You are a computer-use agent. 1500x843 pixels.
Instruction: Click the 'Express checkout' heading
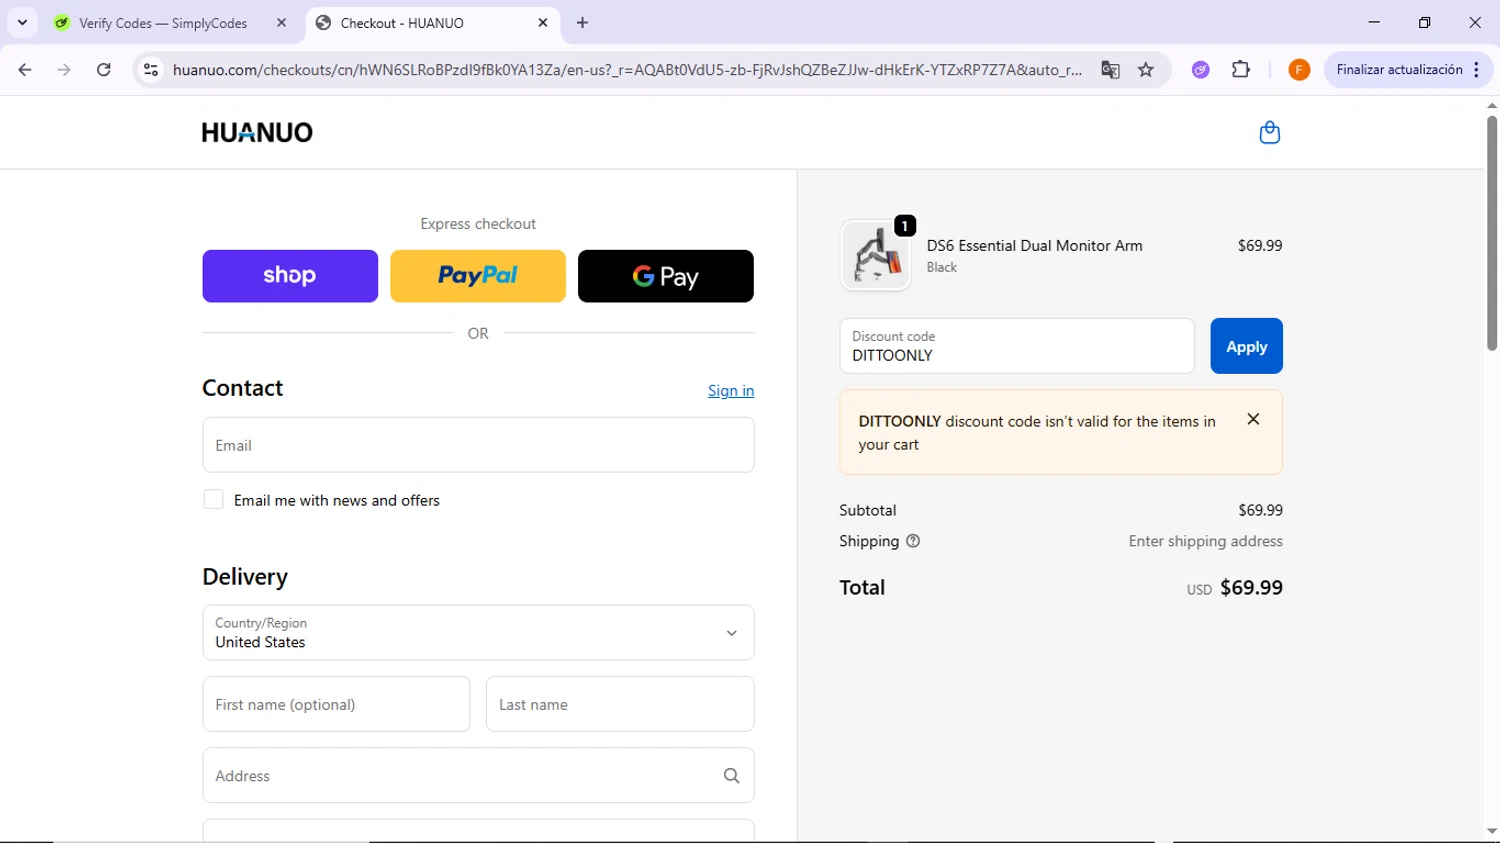click(x=478, y=224)
